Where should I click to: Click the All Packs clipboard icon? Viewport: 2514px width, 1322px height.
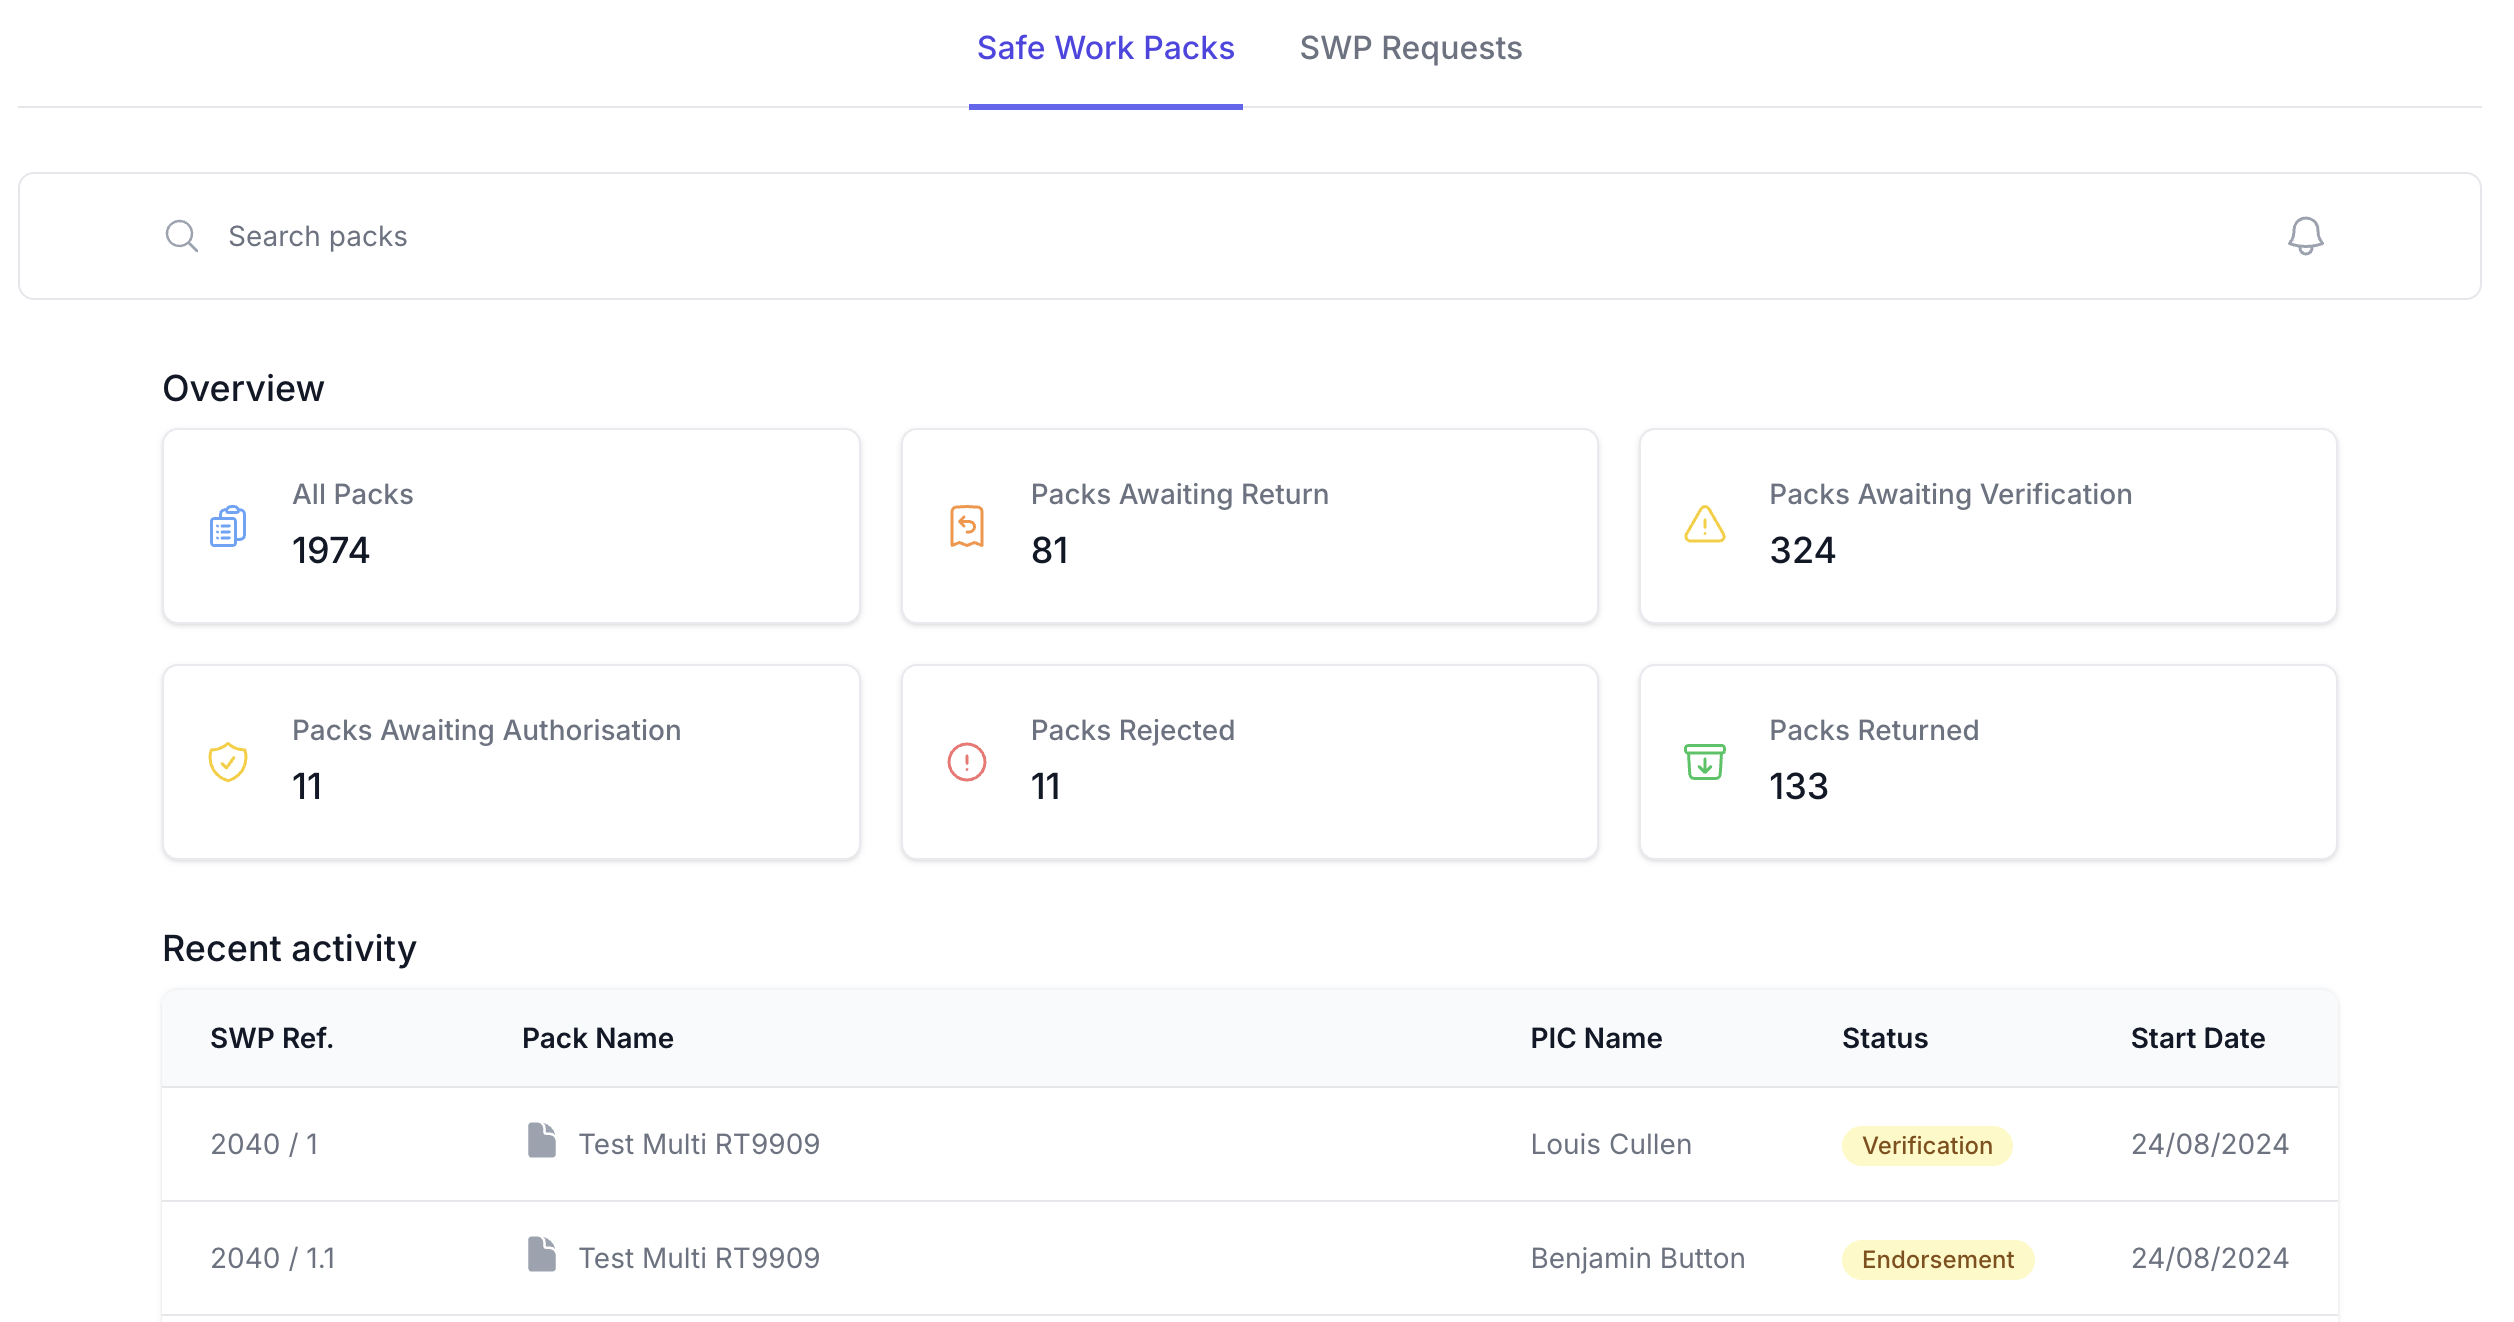(x=228, y=526)
